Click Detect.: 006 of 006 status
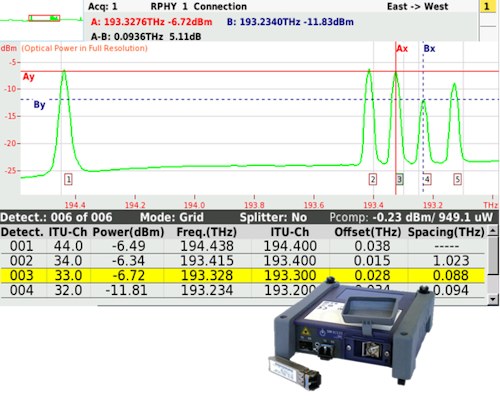 56,217
